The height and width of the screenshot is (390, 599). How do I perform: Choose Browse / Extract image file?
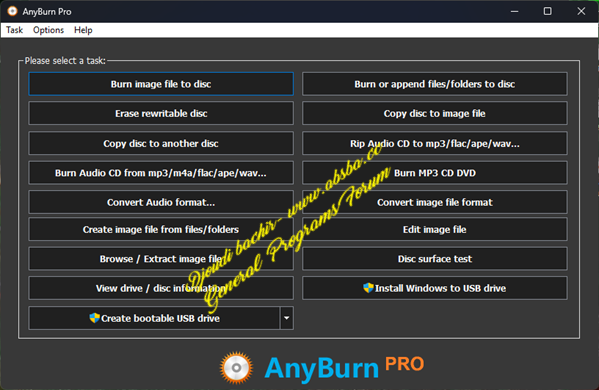[161, 259]
